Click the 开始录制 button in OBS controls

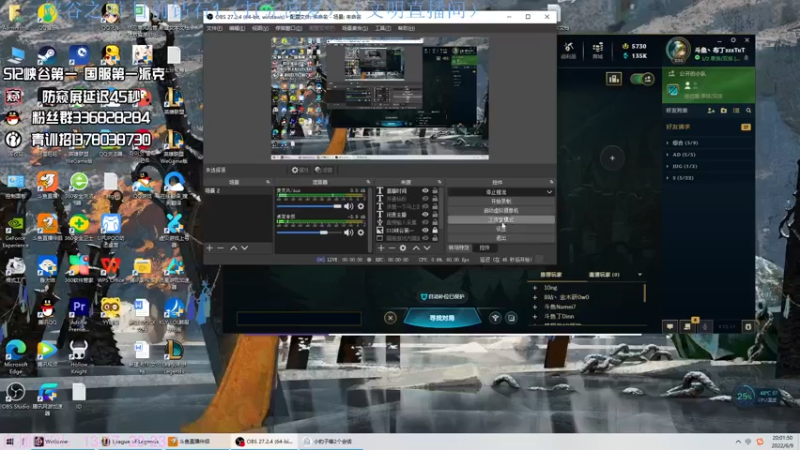501,201
